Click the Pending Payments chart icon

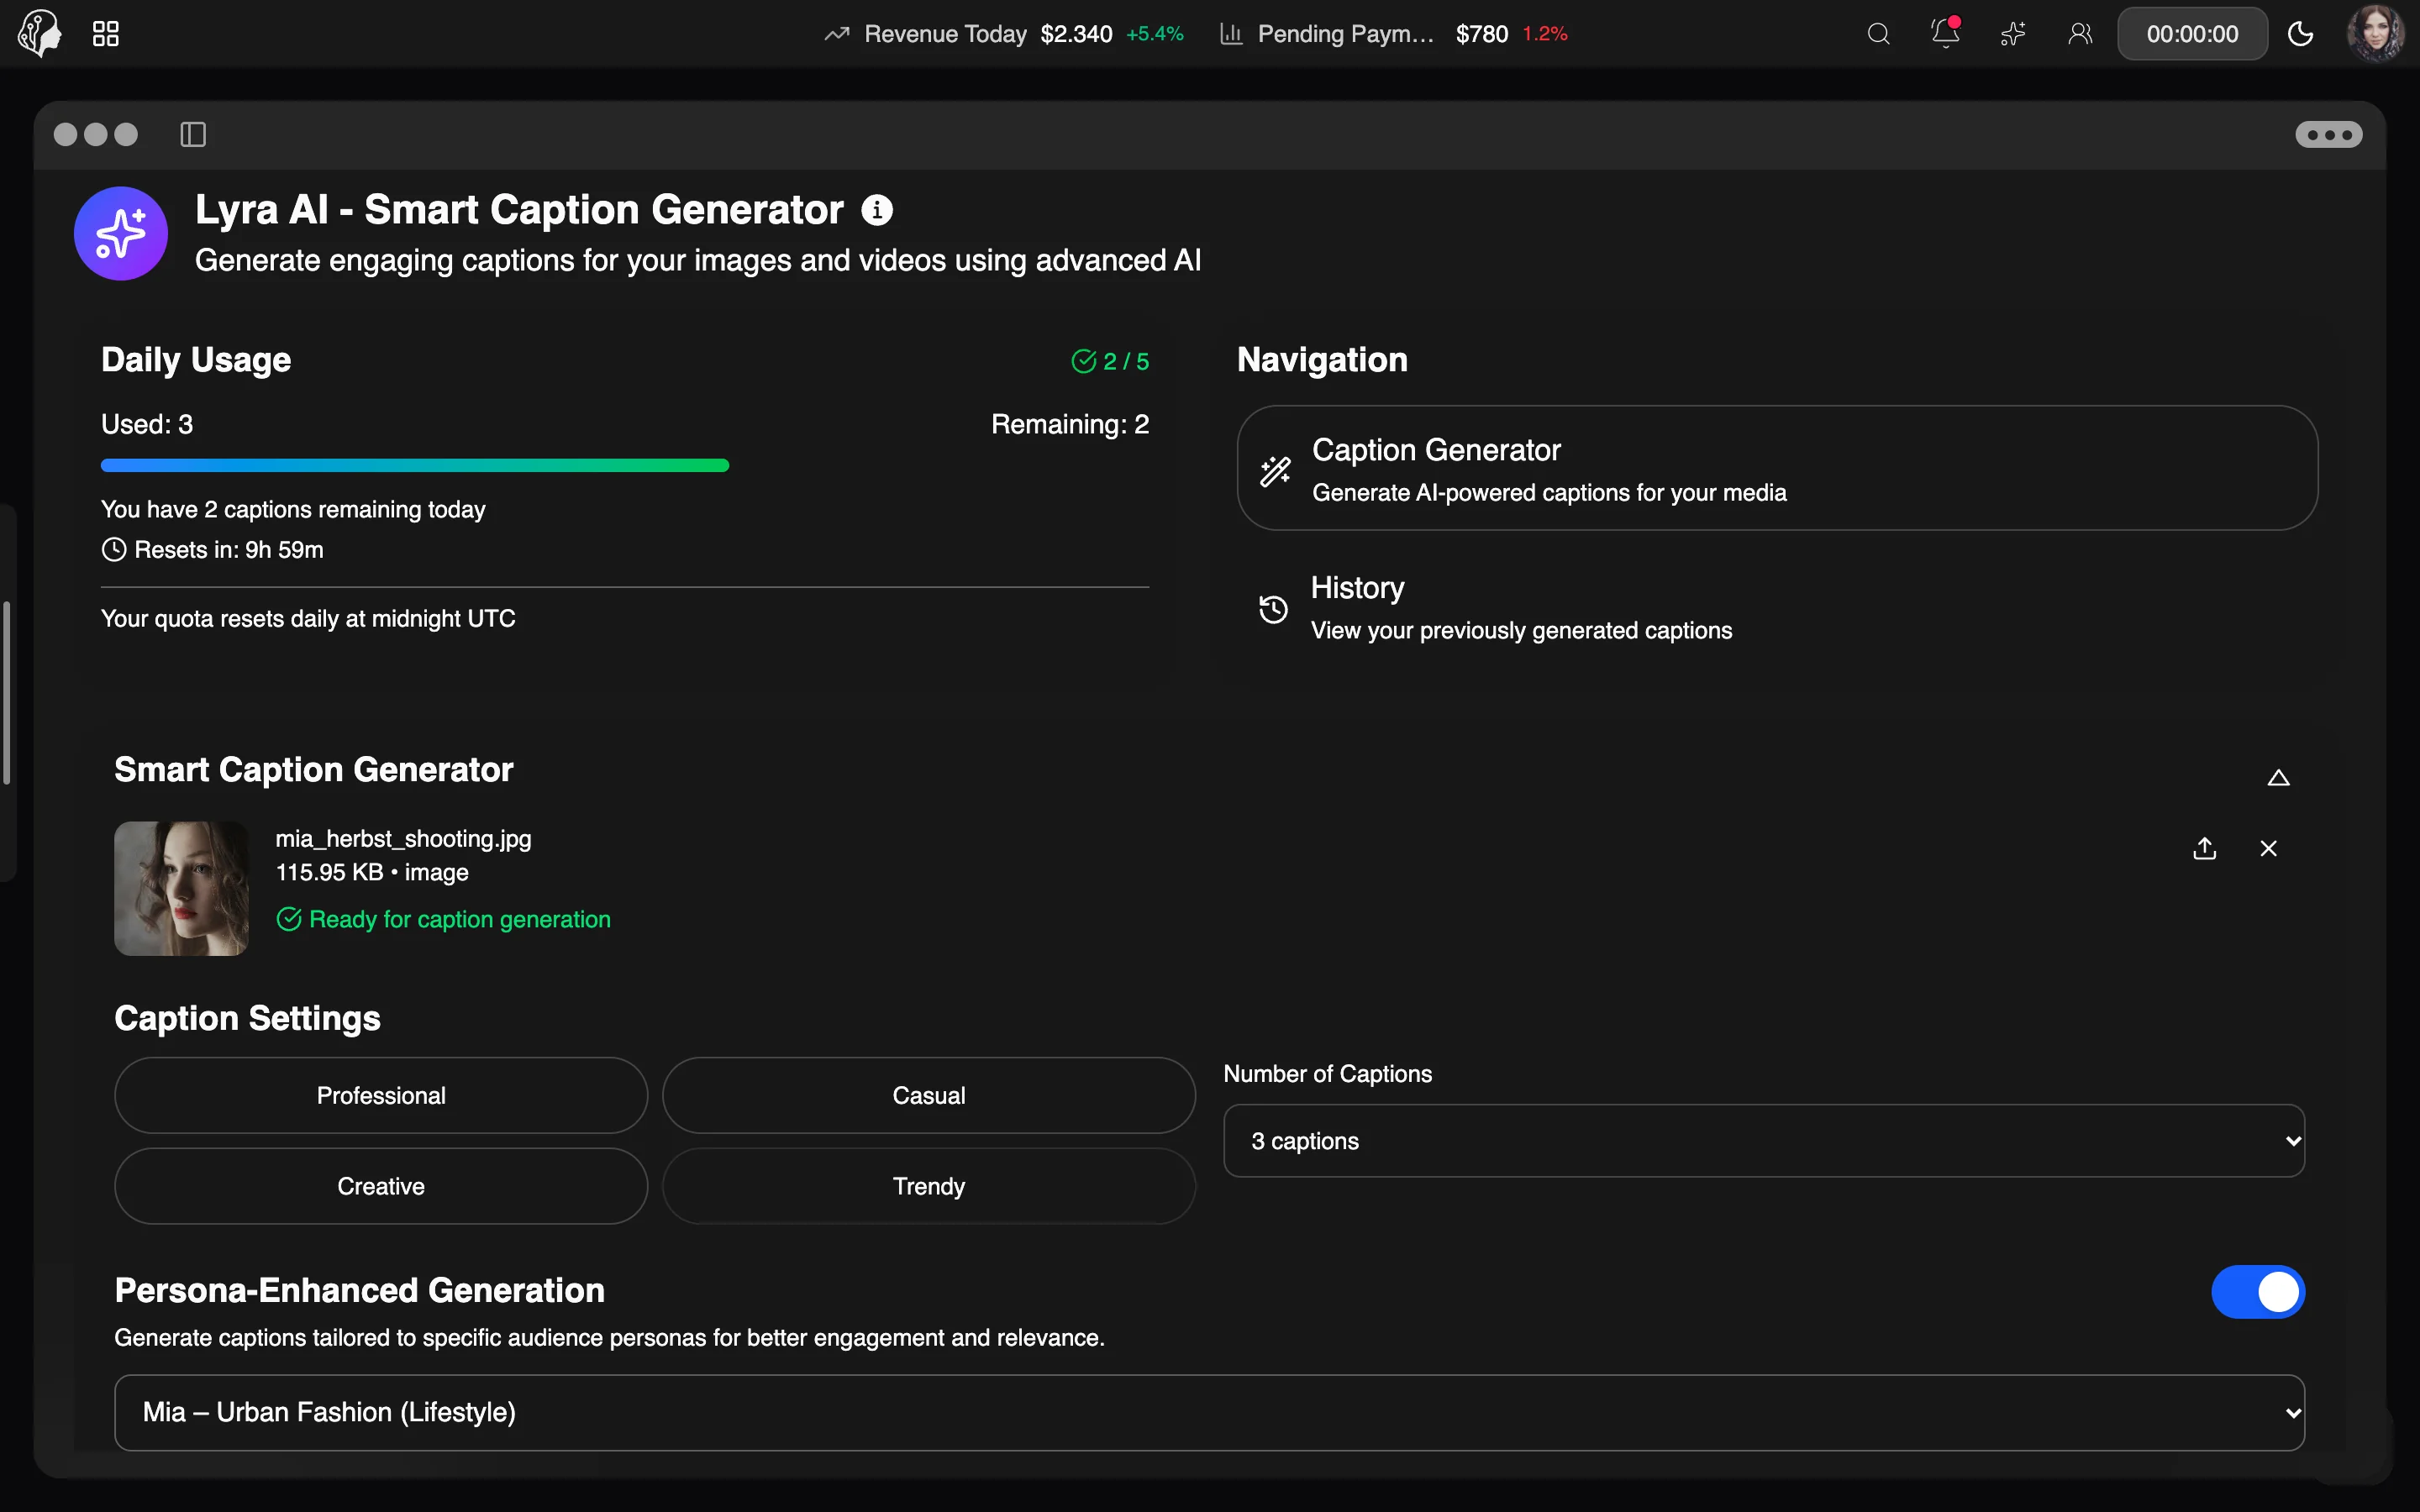[x=1231, y=34]
